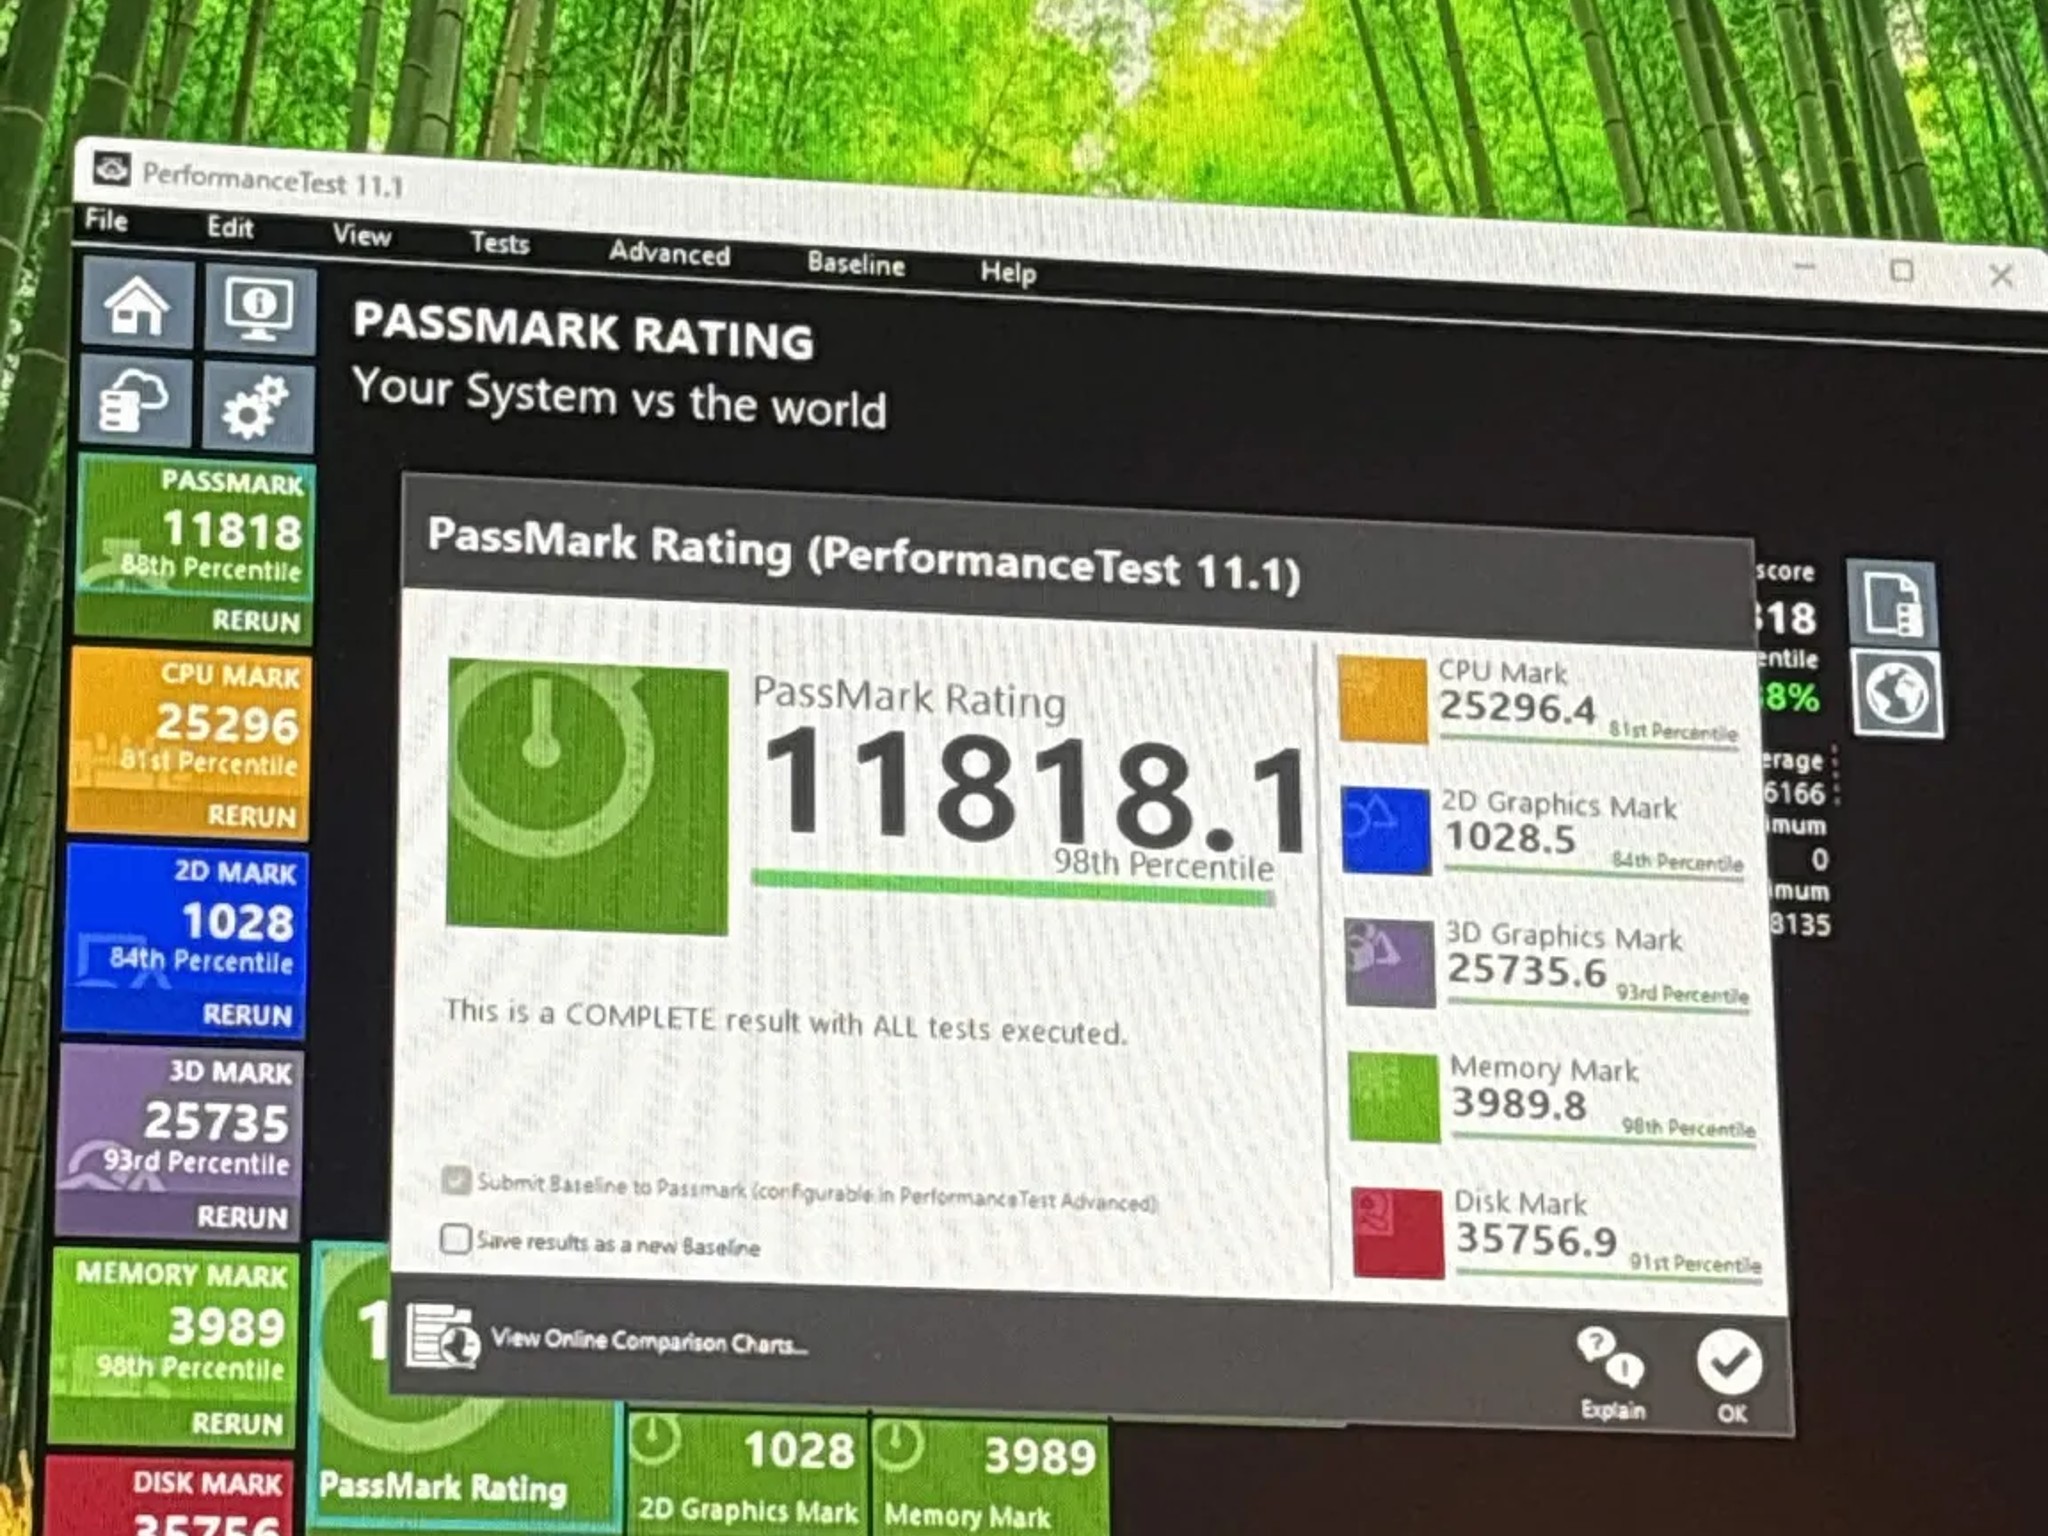
Task: Click the Memory Mark 3989.8 value
Action: (1519, 1104)
